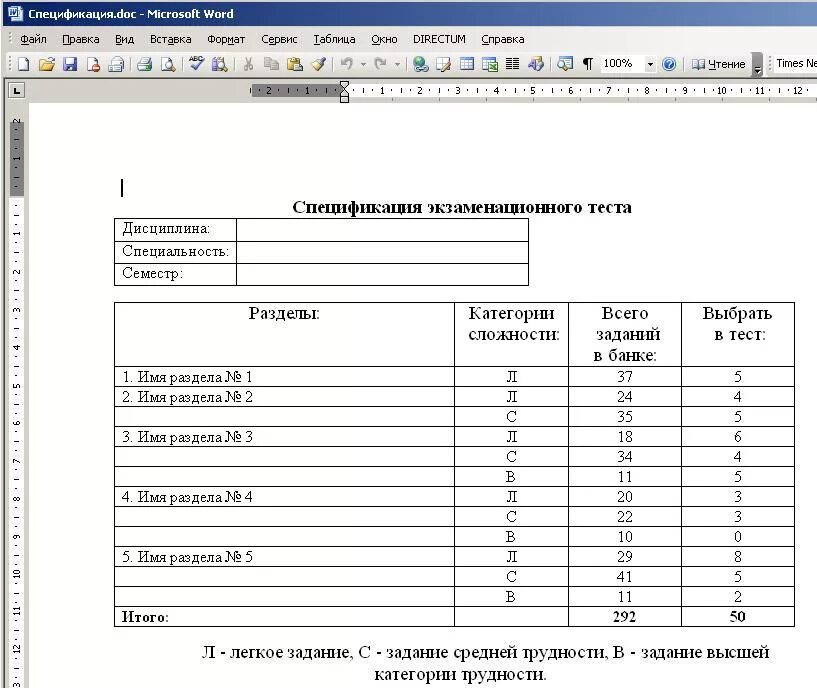Copy the selection with the Copy icon

pyautogui.click(x=271, y=64)
